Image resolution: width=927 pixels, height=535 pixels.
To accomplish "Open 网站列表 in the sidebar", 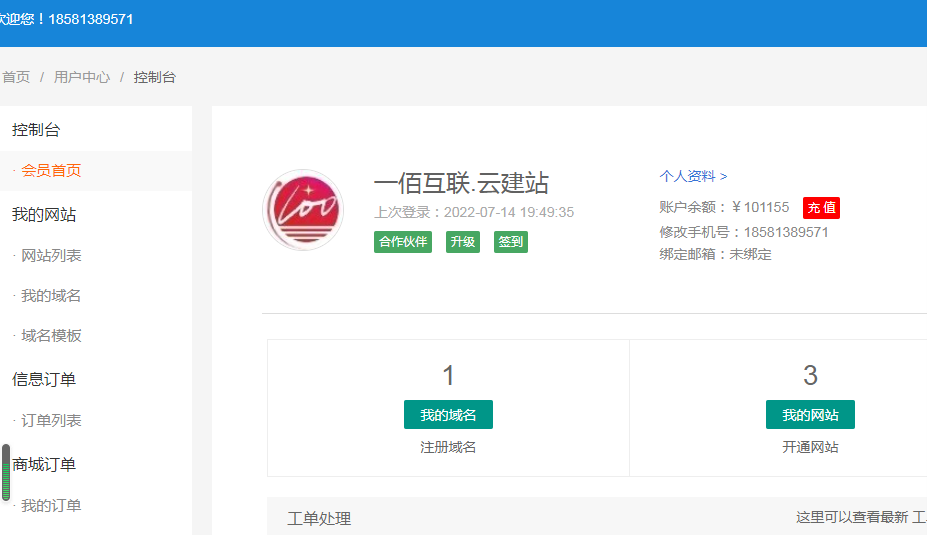I will click(51, 256).
